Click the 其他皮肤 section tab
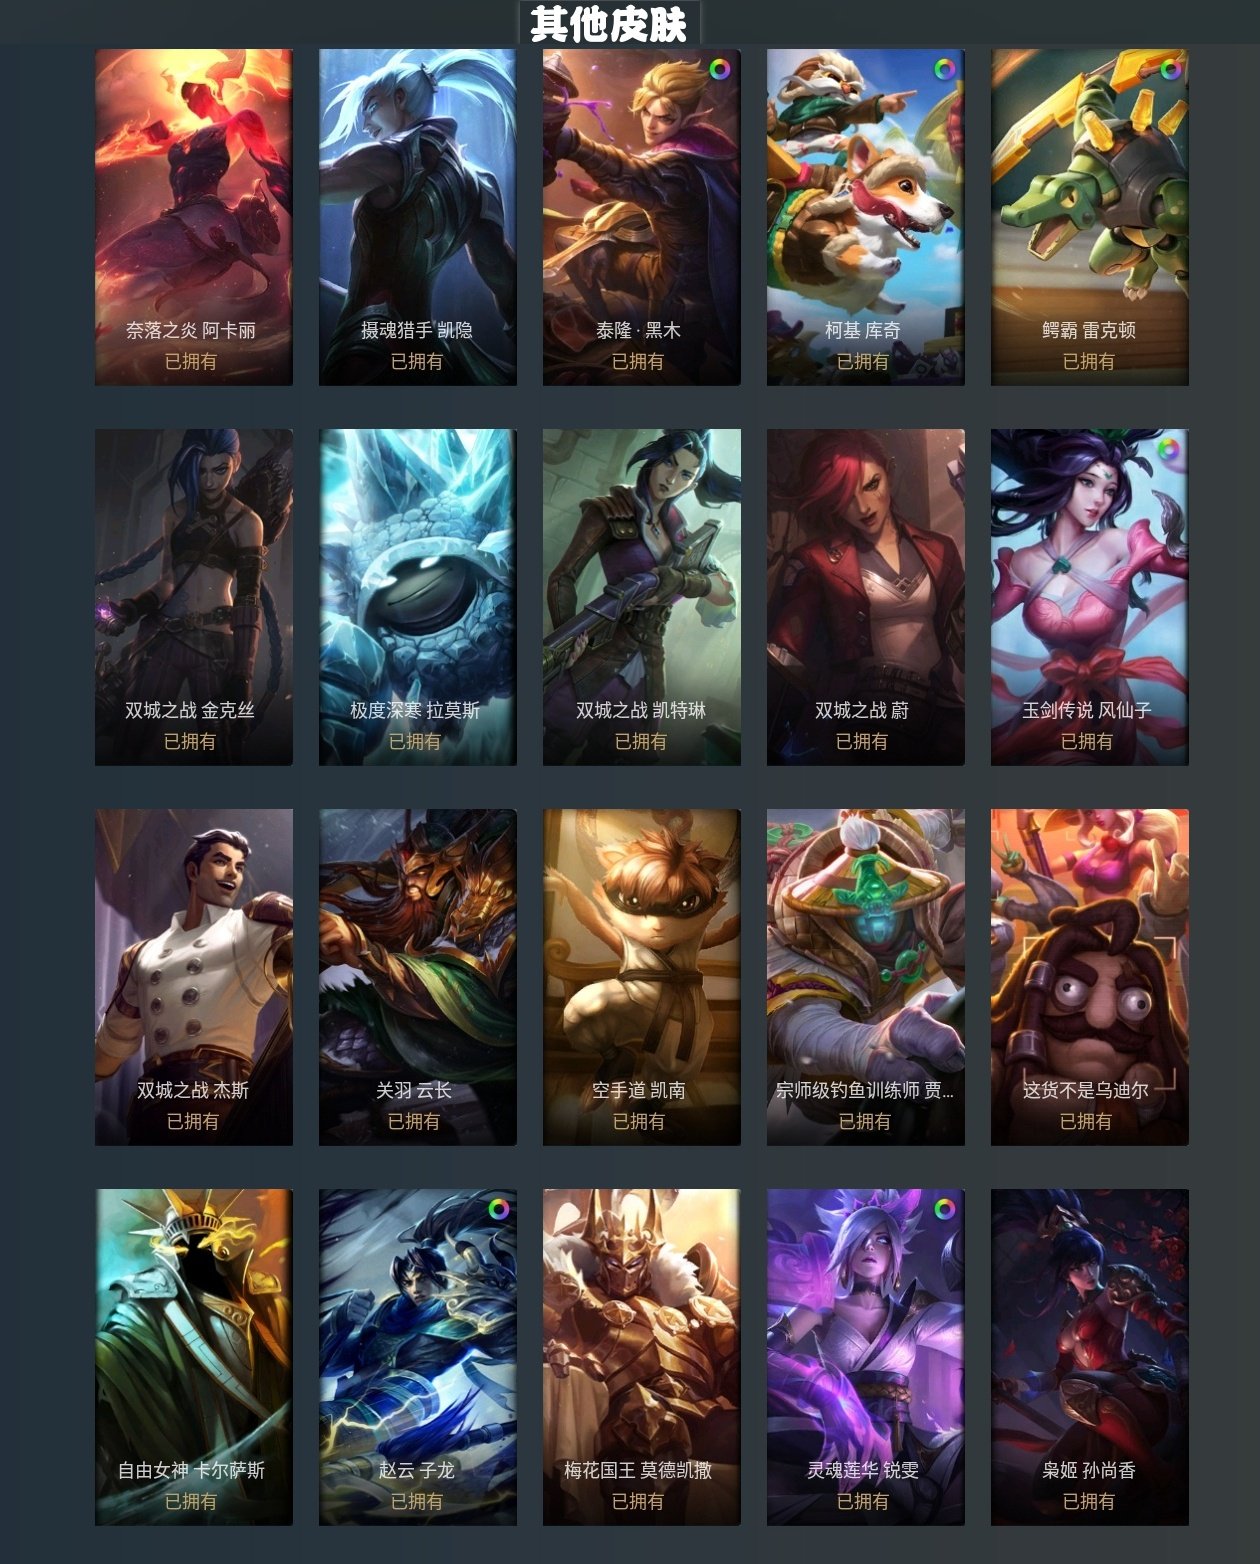Viewport: 1260px width, 1564px height. (x=609, y=23)
